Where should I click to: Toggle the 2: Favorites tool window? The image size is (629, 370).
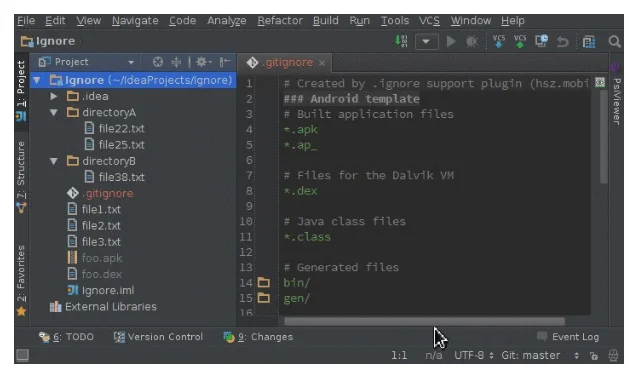pos(21,280)
